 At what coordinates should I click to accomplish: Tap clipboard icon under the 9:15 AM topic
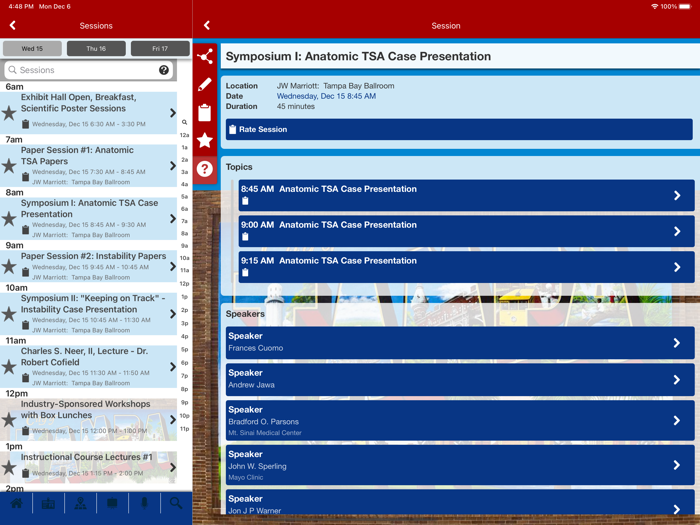(x=245, y=272)
